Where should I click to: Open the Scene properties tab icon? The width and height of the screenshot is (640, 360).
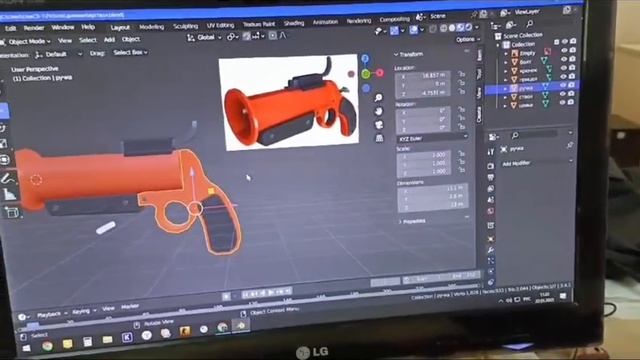491,200
